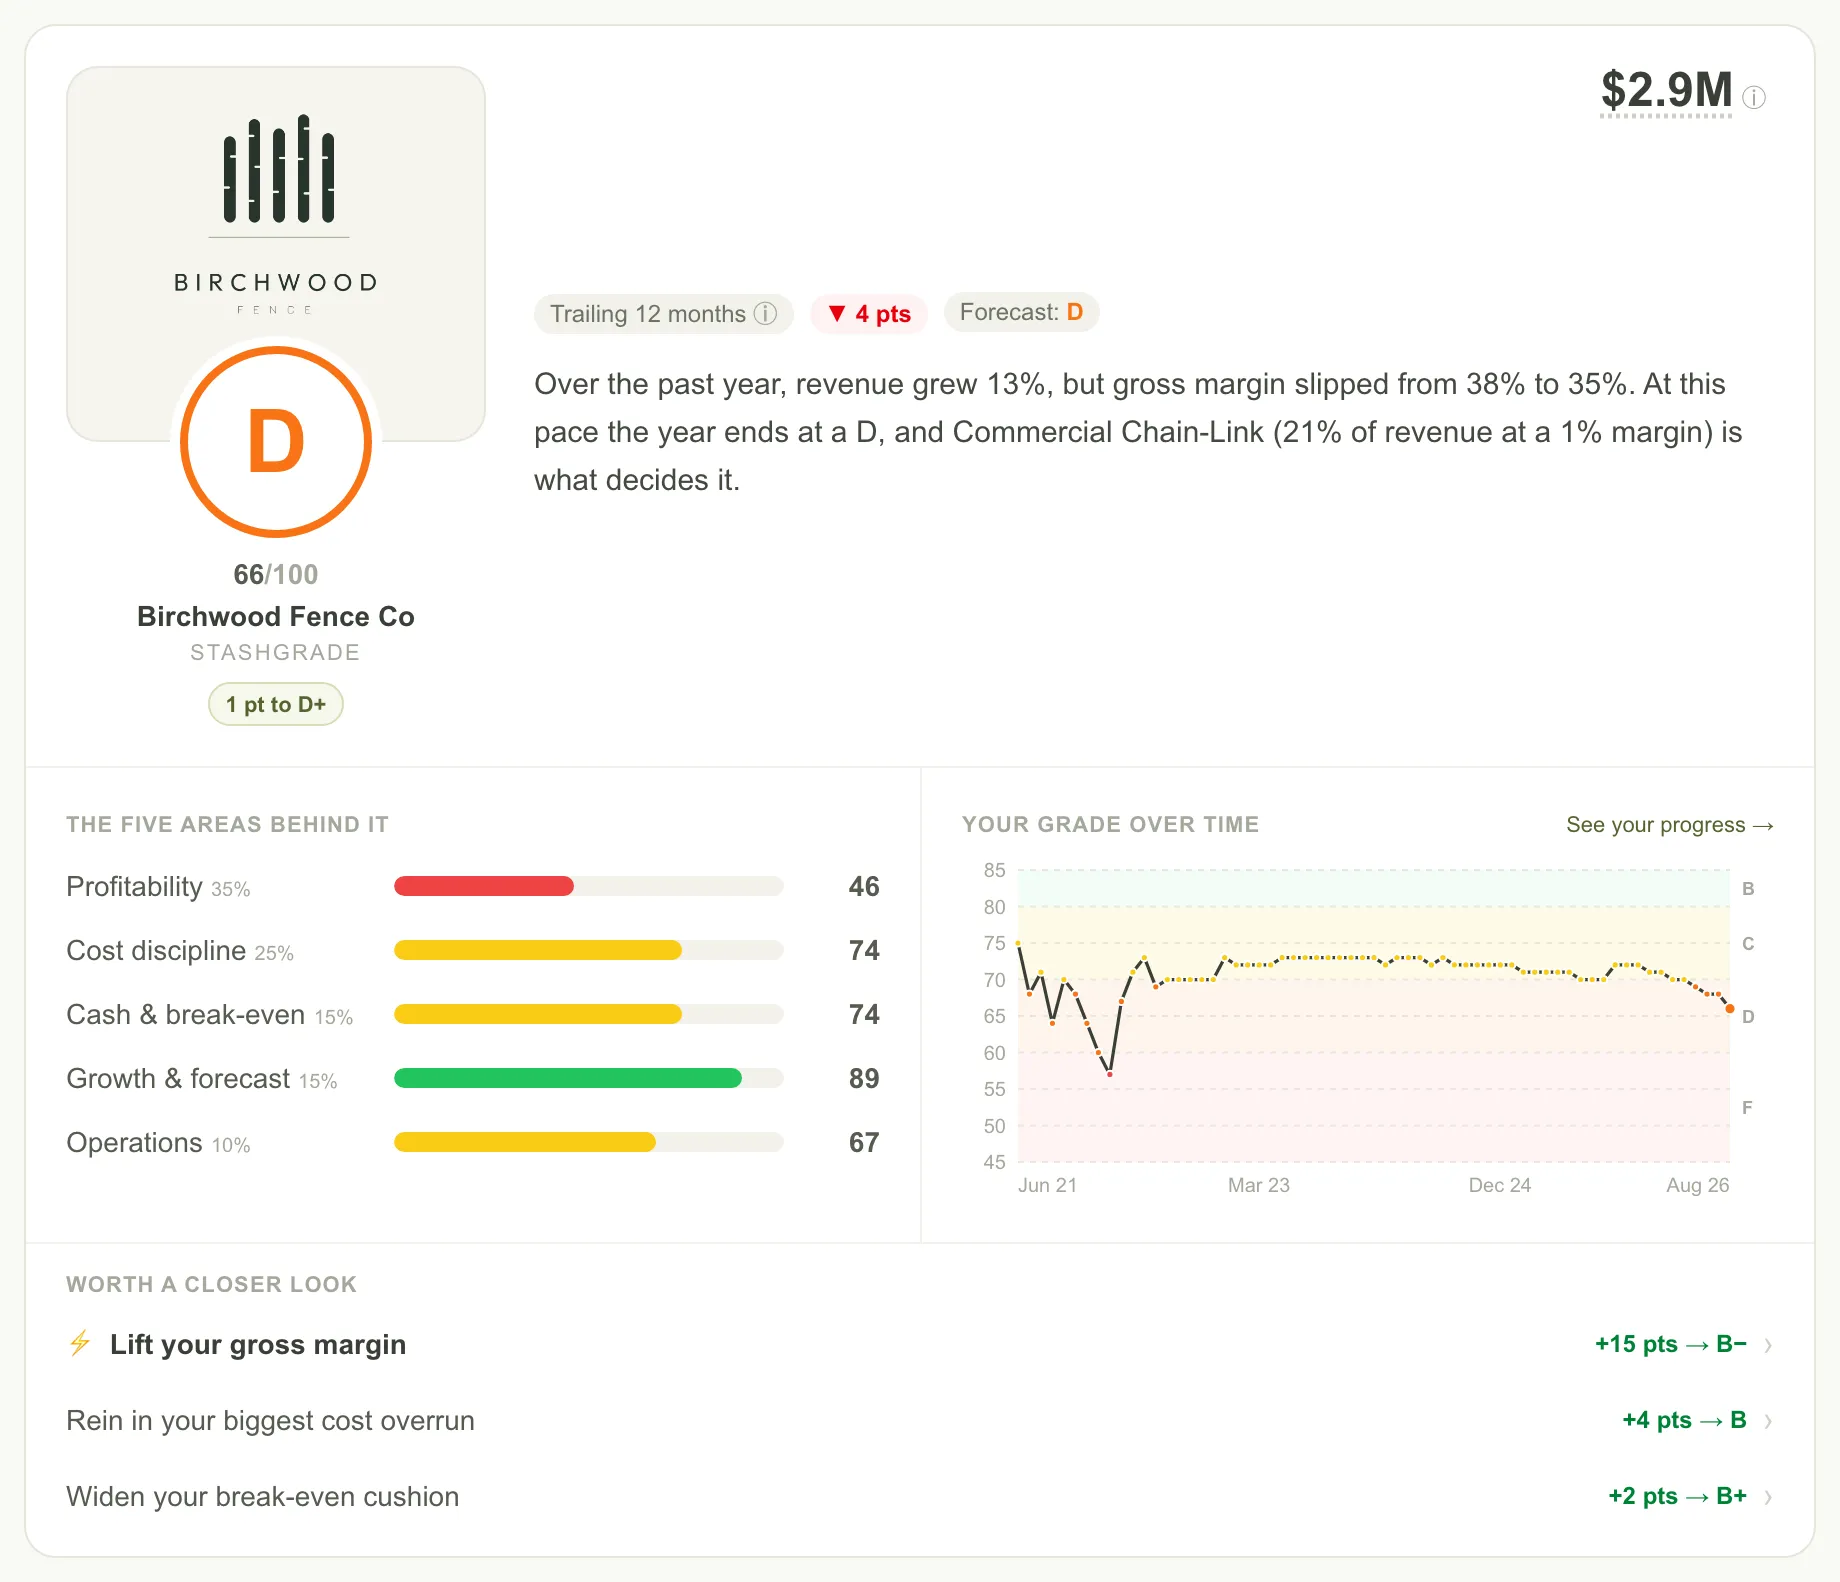
Task: Click the Operations 10% label
Action: (x=158, y=1143)
